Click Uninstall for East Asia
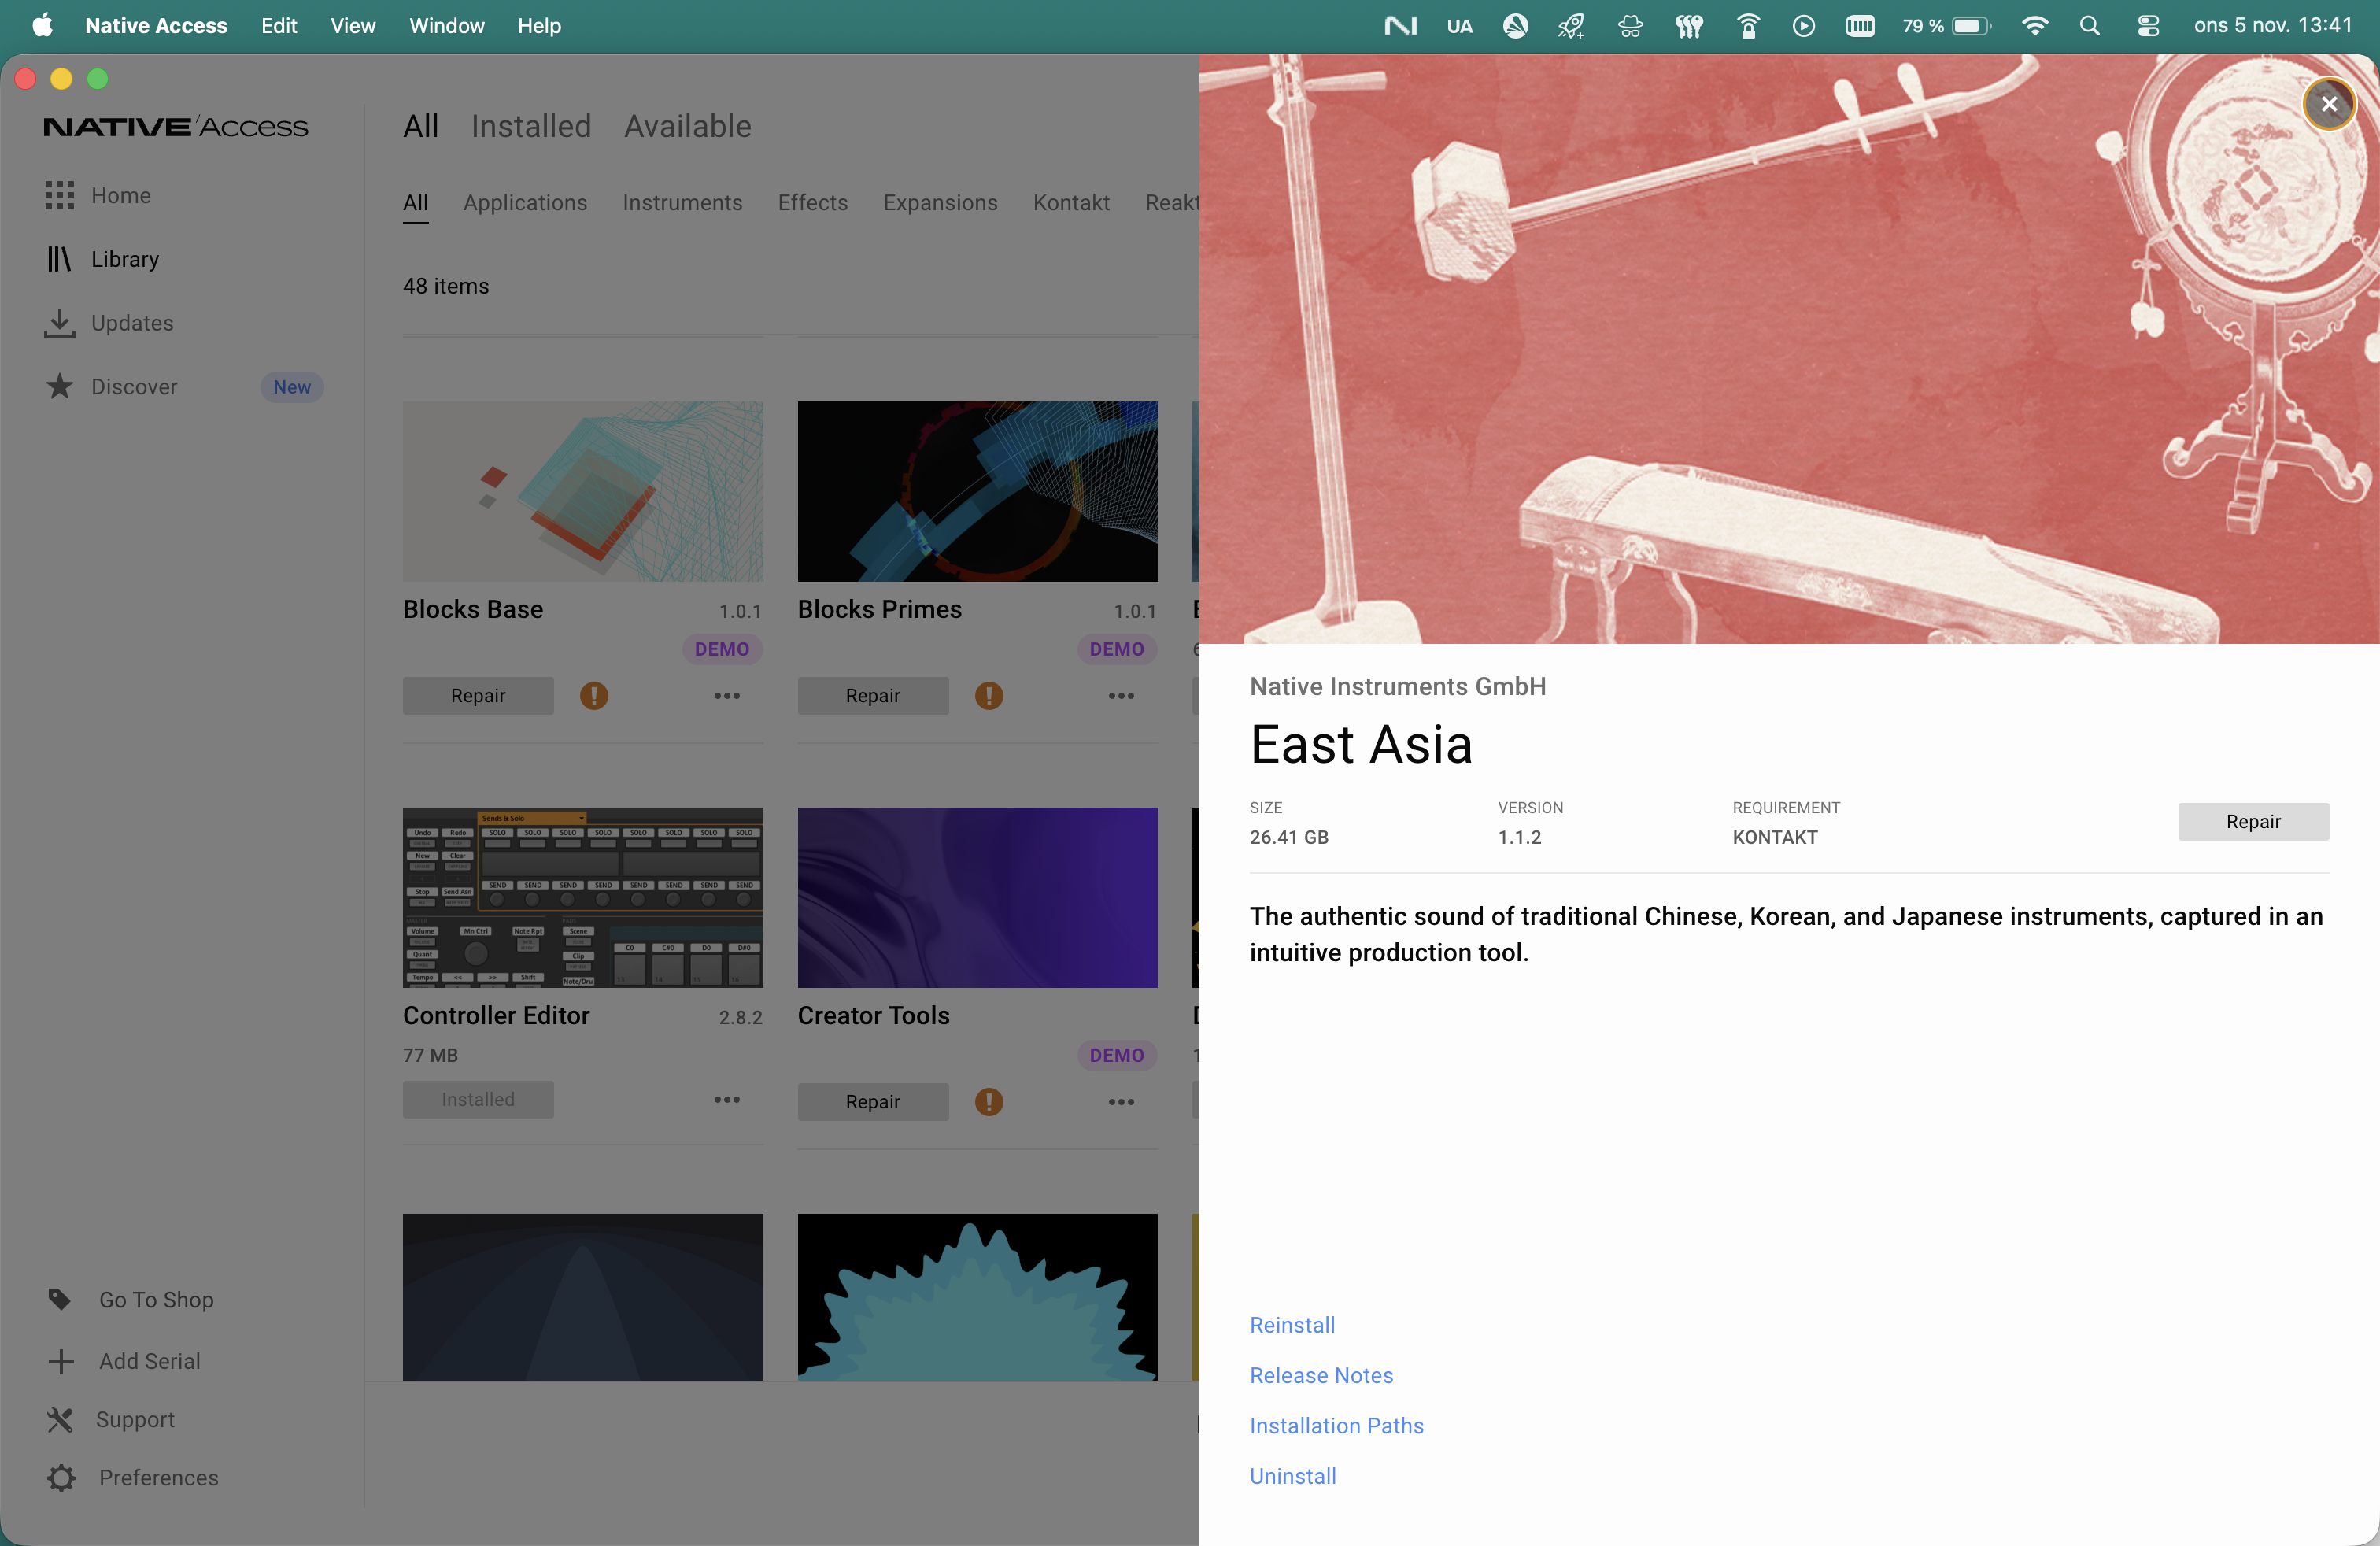The width and height of the screenshot is (2380, 1546). pos(1292,1476)
